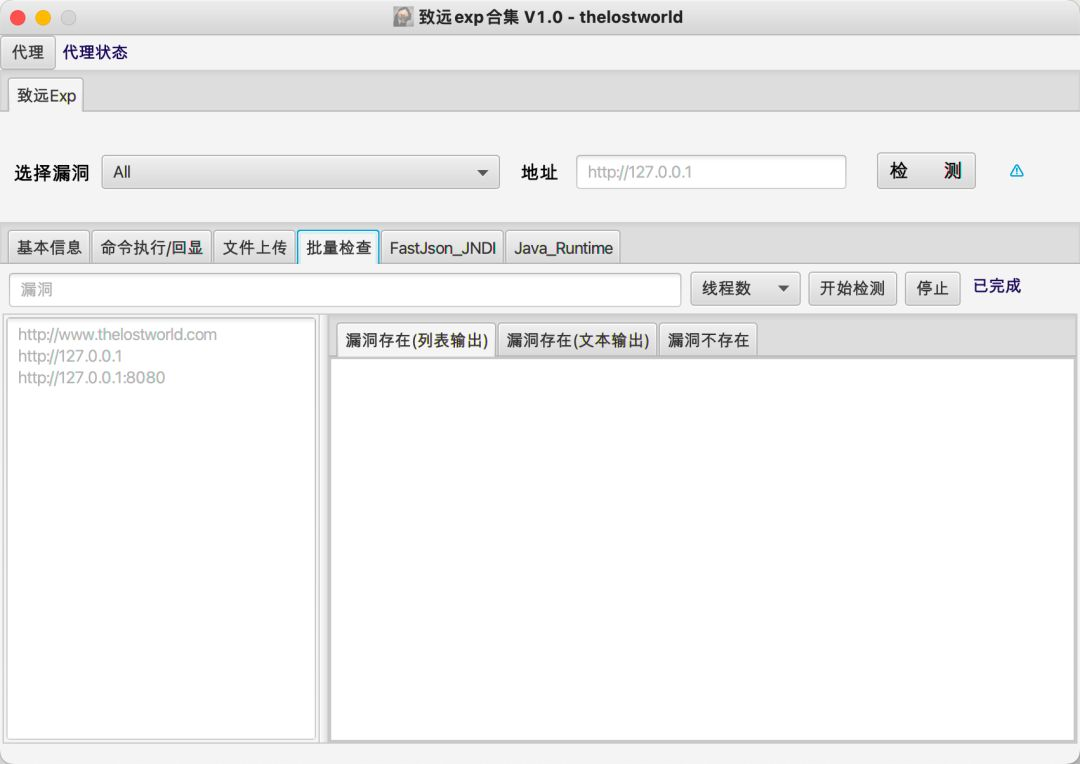Image resolution: width=1080 pixels, height=764 pixels.
Task: Switch to the 文件上传 tab
Action: click(x=254, y=247)
